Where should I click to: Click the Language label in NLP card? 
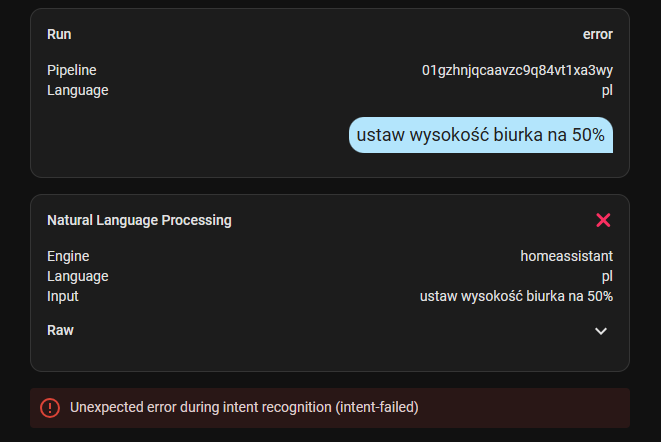pos(78,276)
